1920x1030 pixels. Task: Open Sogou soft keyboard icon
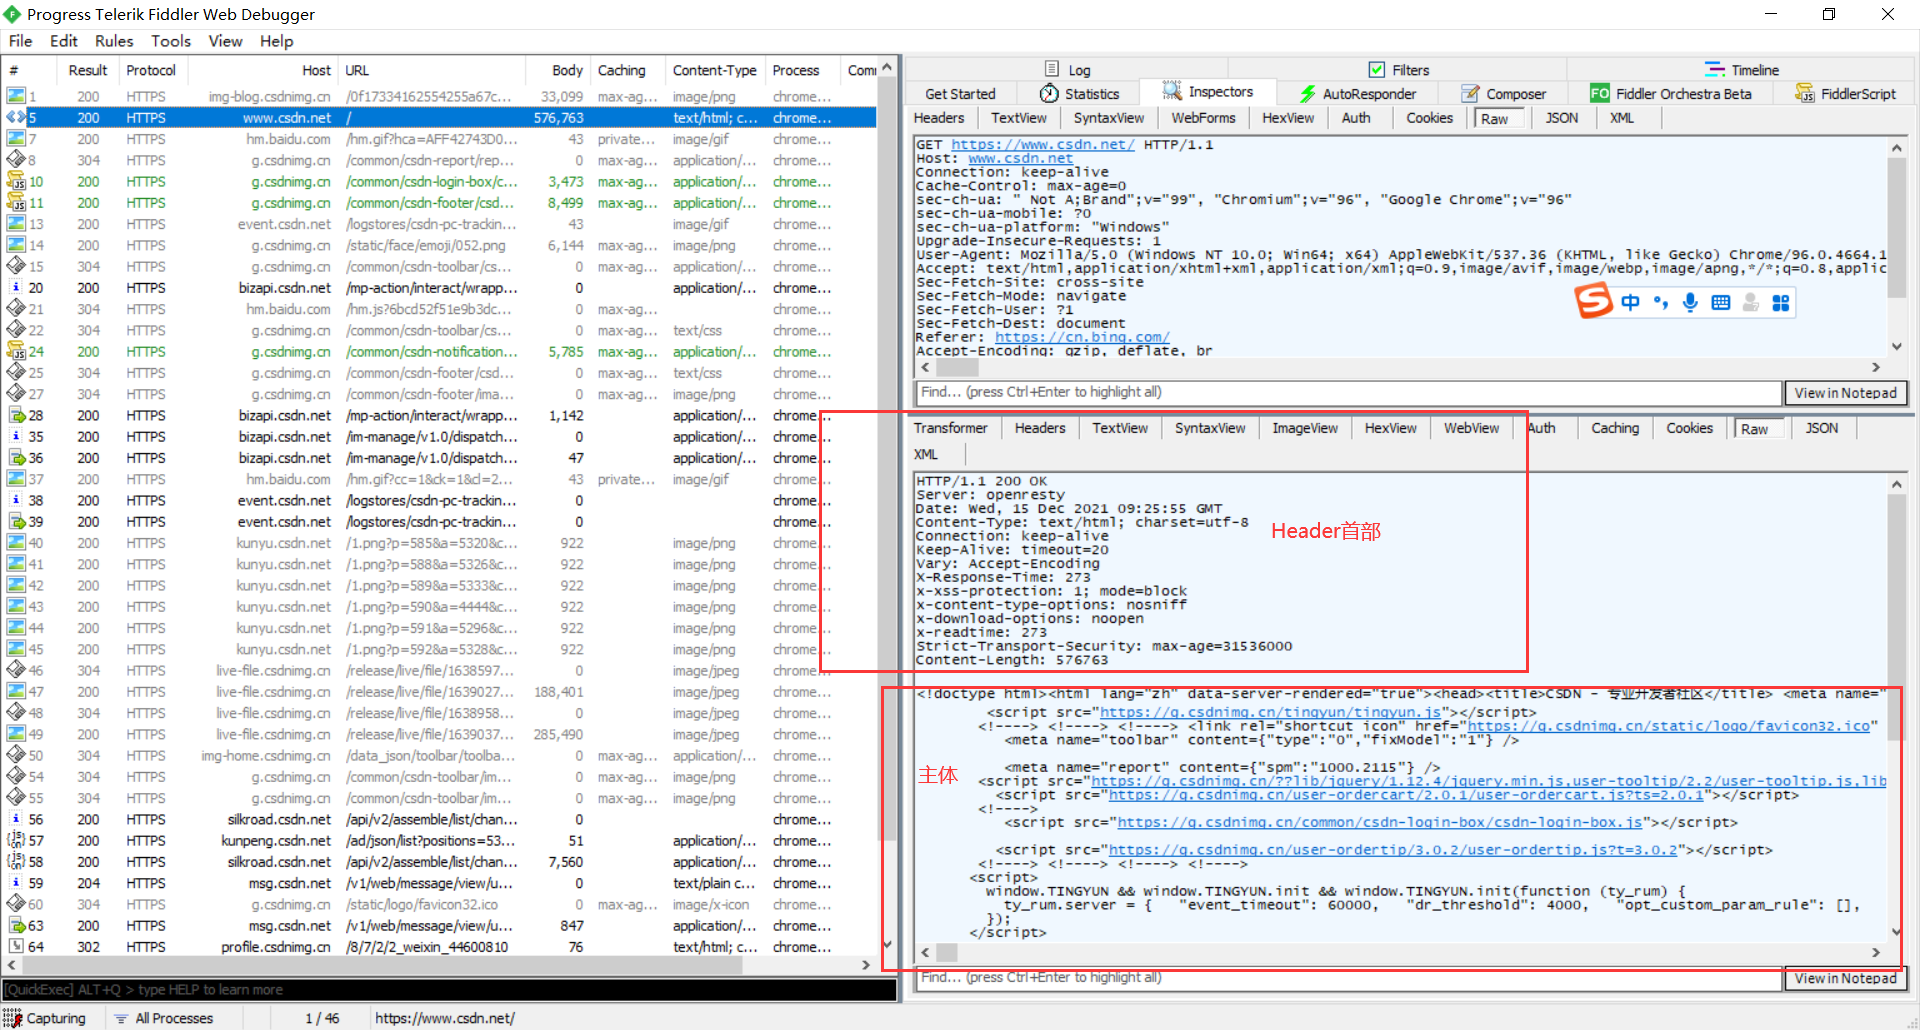tap(1720, 302)
